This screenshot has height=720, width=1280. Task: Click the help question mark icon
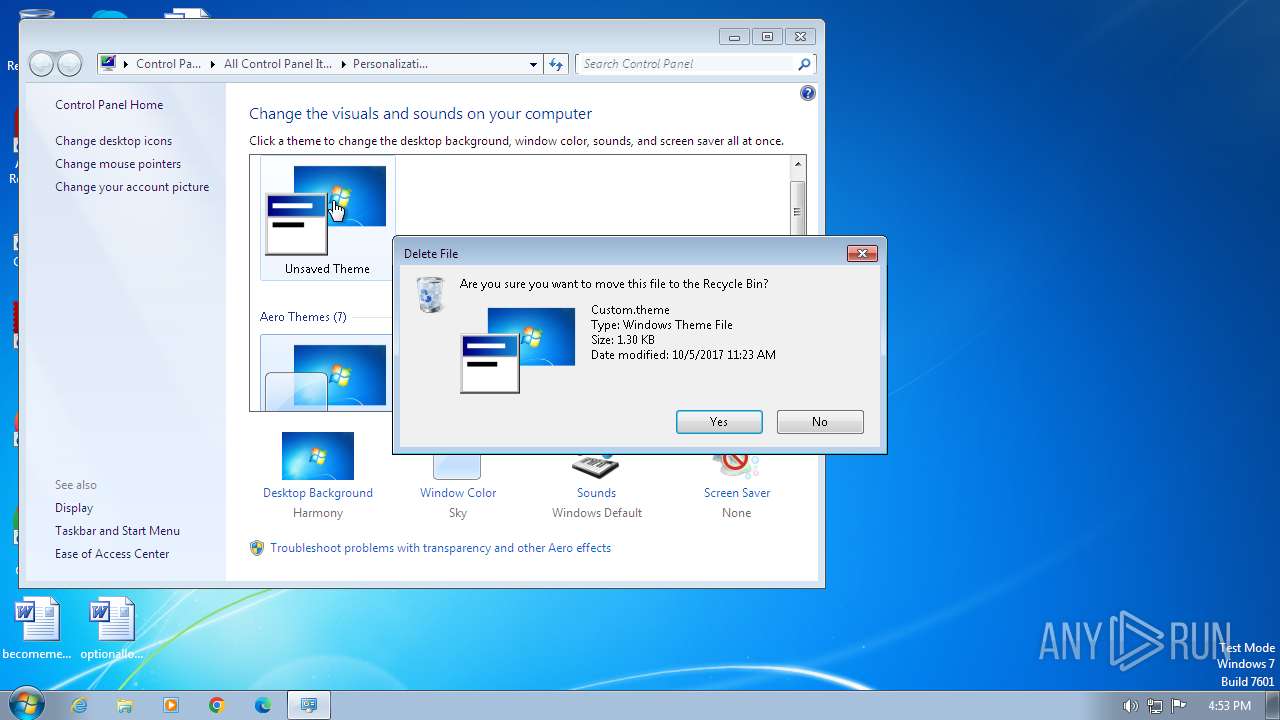[808, 93]
